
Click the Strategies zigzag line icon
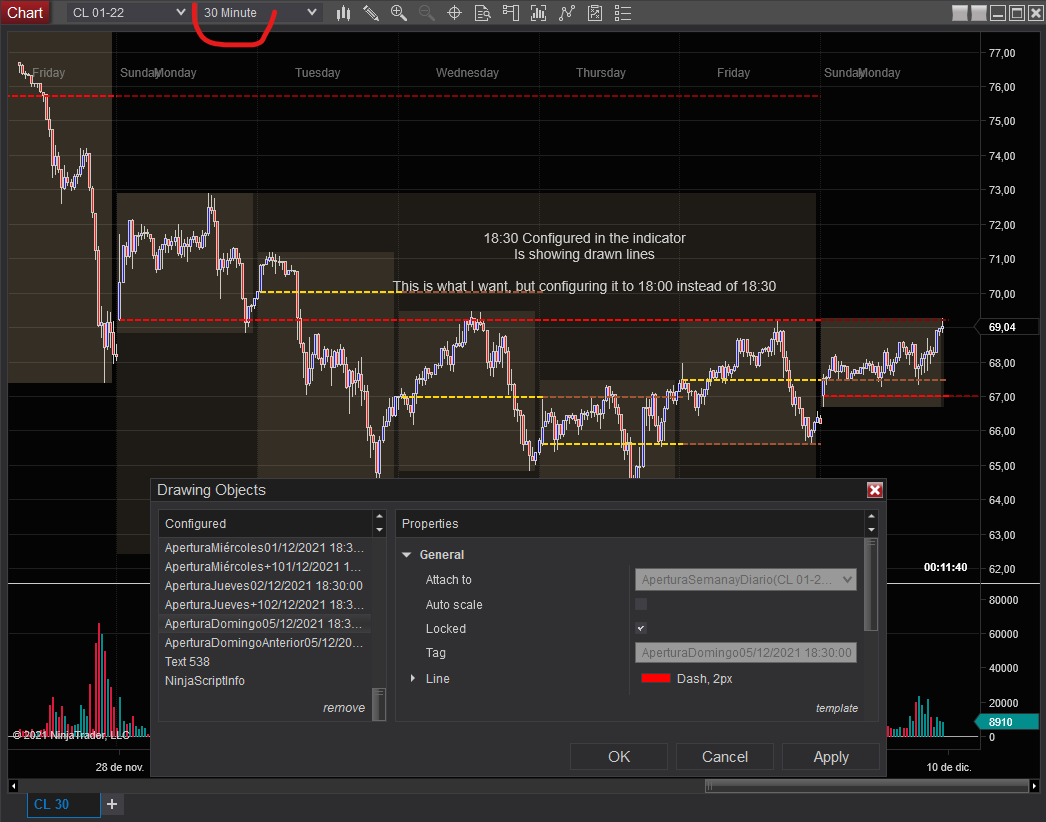[x=566, y=13]
